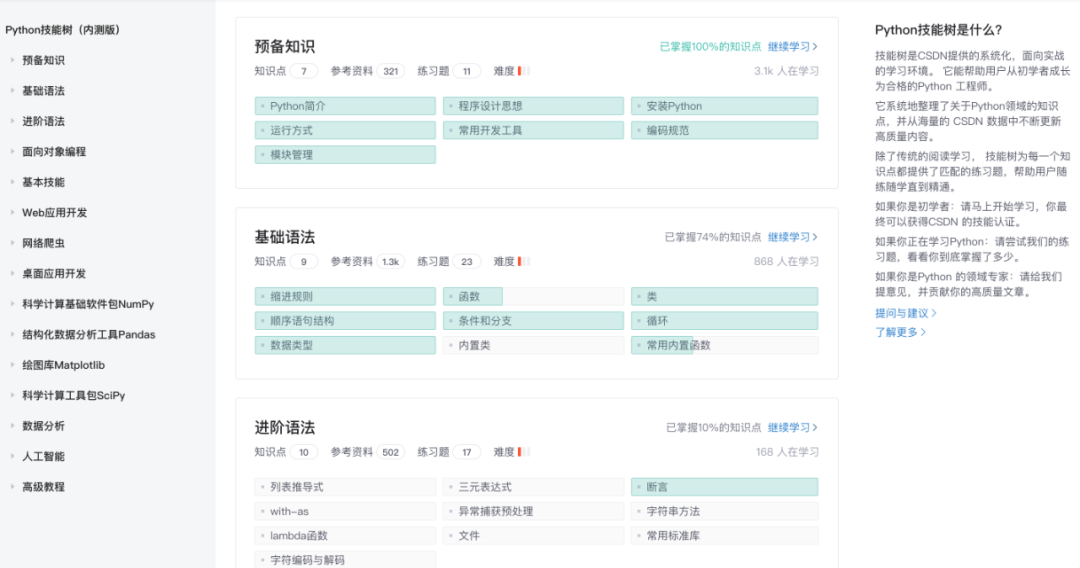Click 继续学习 link in 进阶语法 section
The width and height of the screenshot is (1080, 568).
793,428
